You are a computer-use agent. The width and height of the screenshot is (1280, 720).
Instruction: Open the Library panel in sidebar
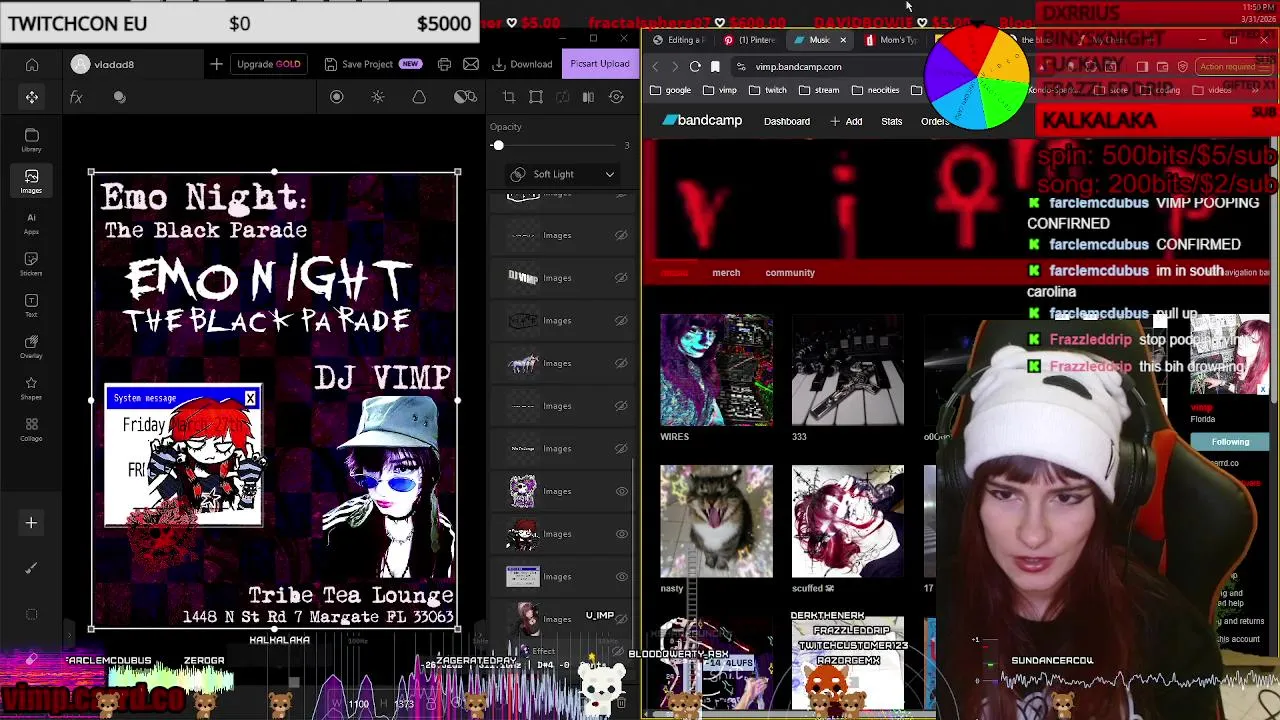click(32, 140)
